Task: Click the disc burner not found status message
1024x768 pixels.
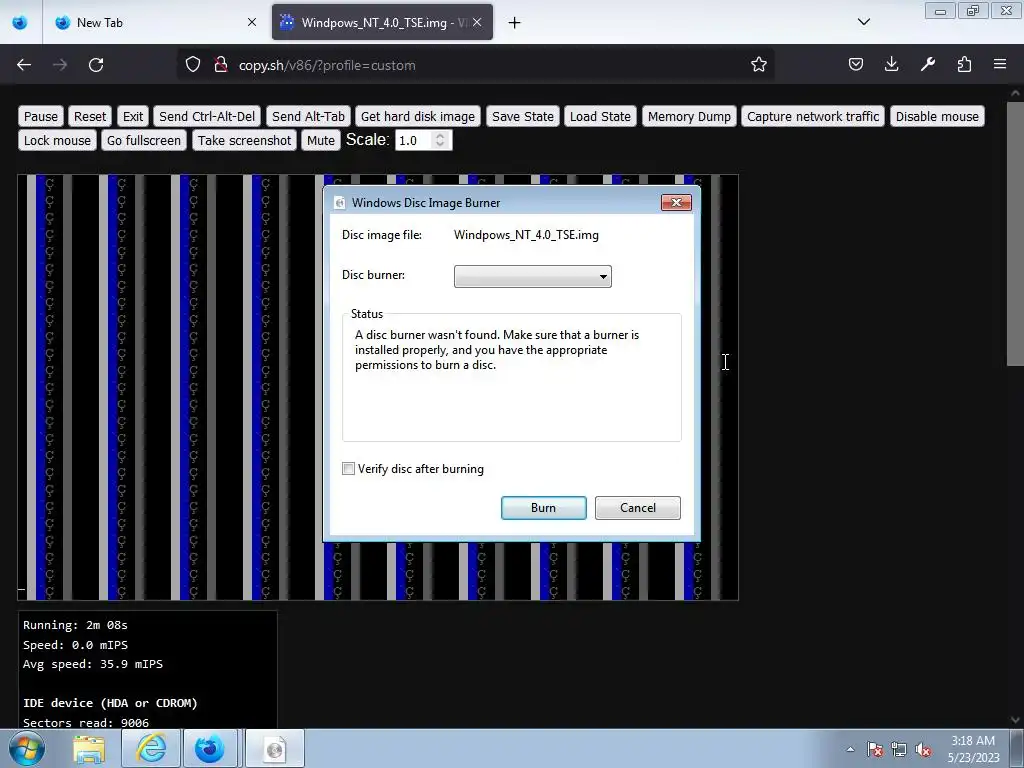Action: [x=497, y=350]
